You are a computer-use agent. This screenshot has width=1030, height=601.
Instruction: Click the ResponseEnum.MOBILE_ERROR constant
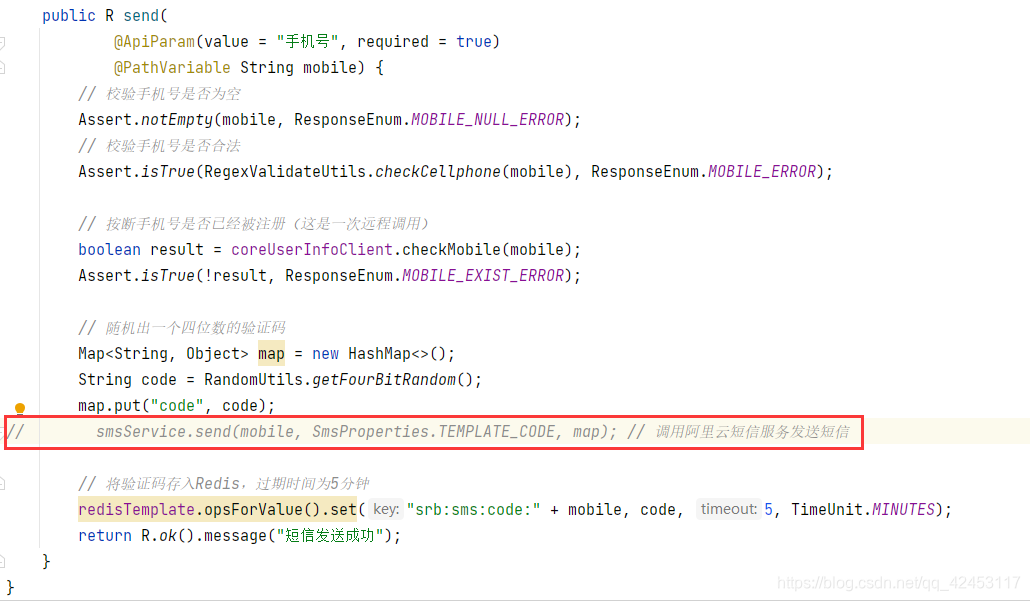coord(704,172)
